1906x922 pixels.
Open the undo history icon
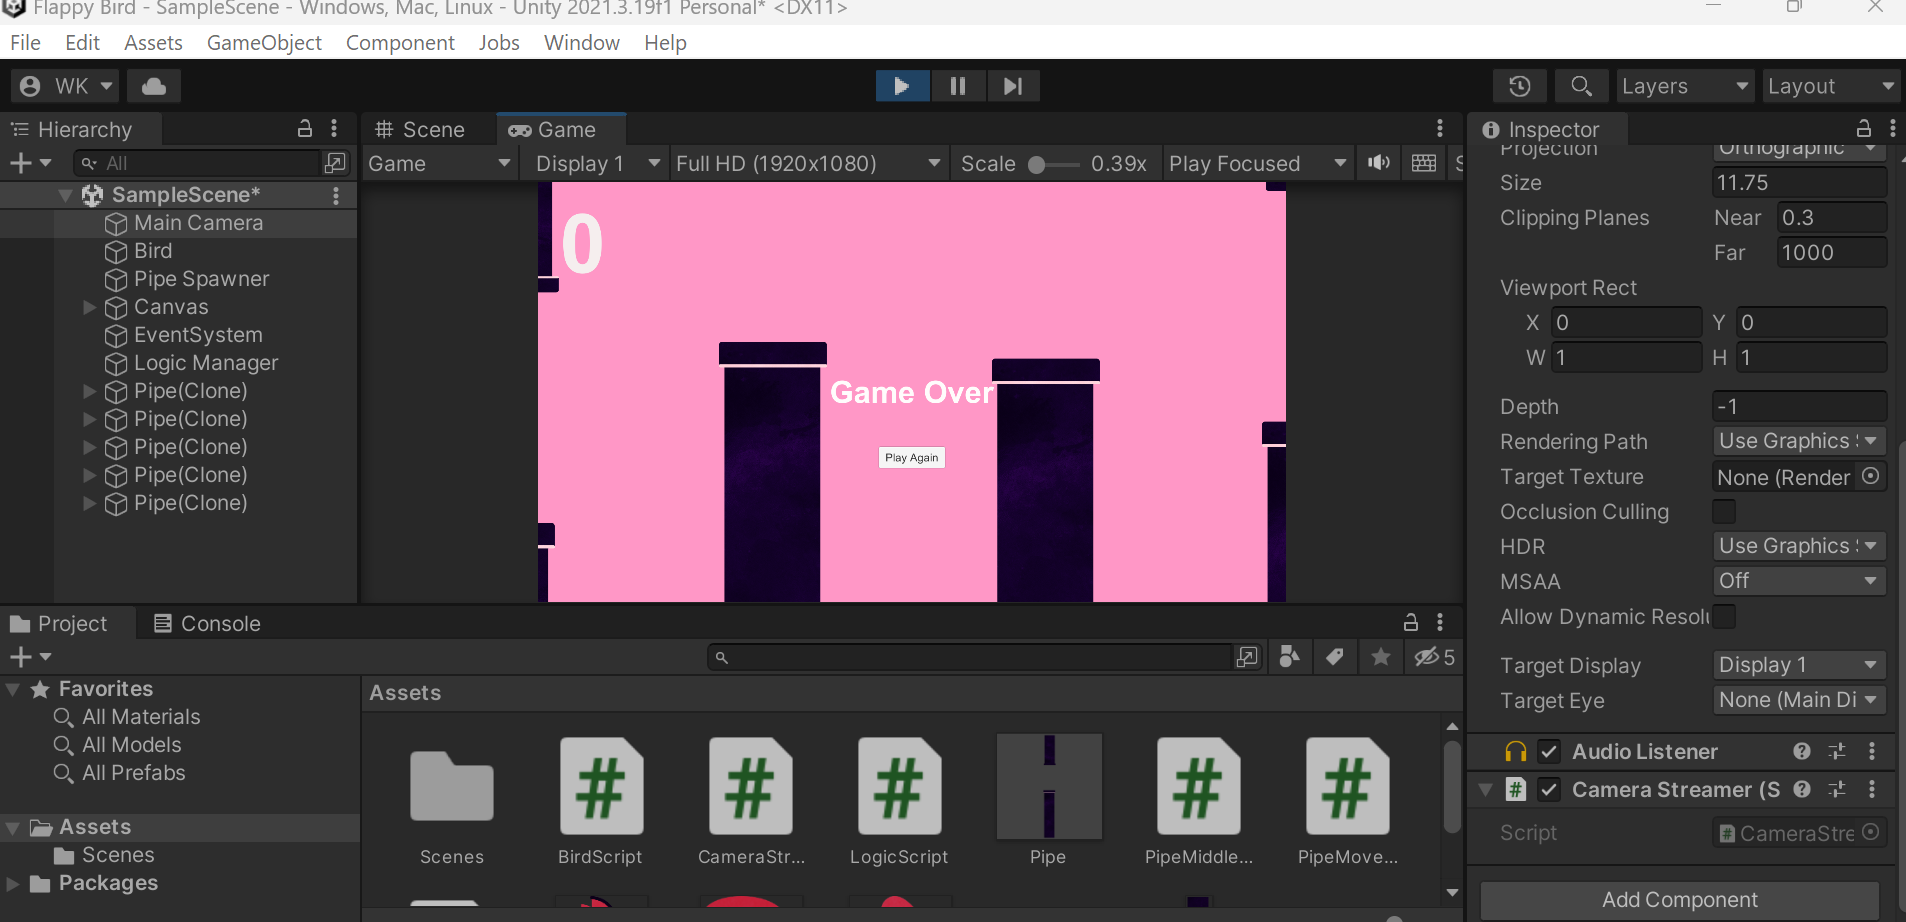click(1519, 86)
